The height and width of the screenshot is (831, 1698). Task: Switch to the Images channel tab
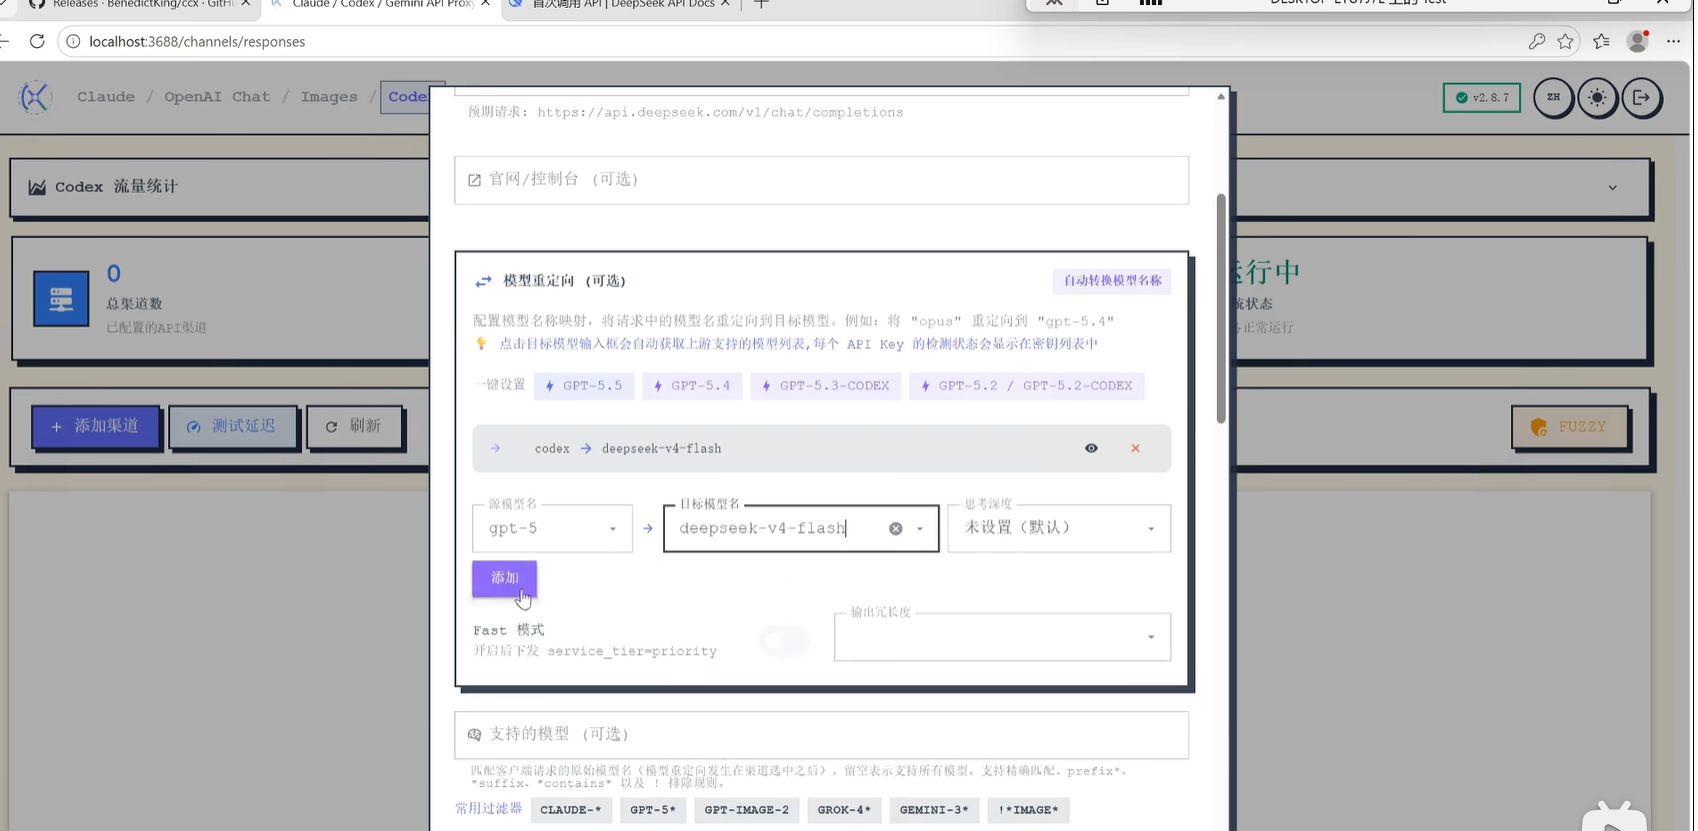tap(329, 97)
